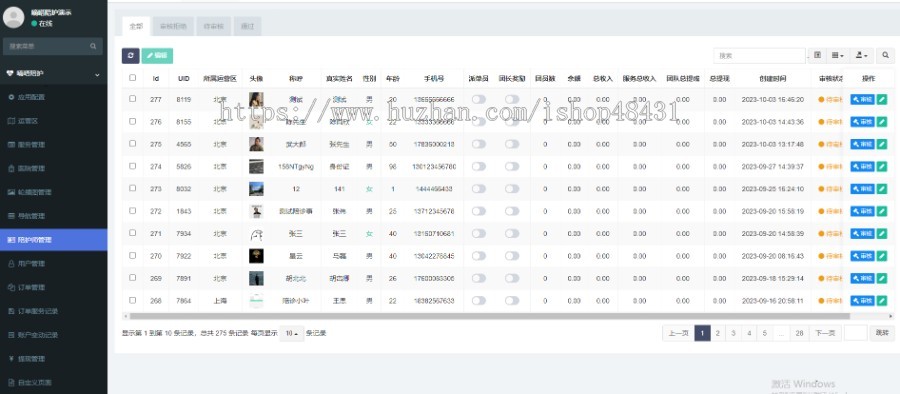Tick the checkbox for row Id 271
This screenshot has width=900, height=394.
tap(133, 233)
